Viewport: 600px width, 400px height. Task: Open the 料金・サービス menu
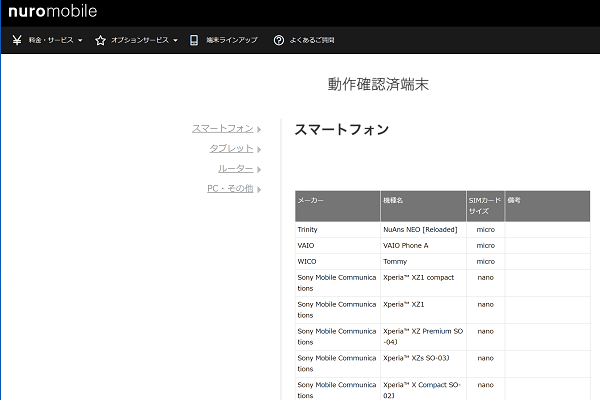pyautogui.click(x=51, y=40)
